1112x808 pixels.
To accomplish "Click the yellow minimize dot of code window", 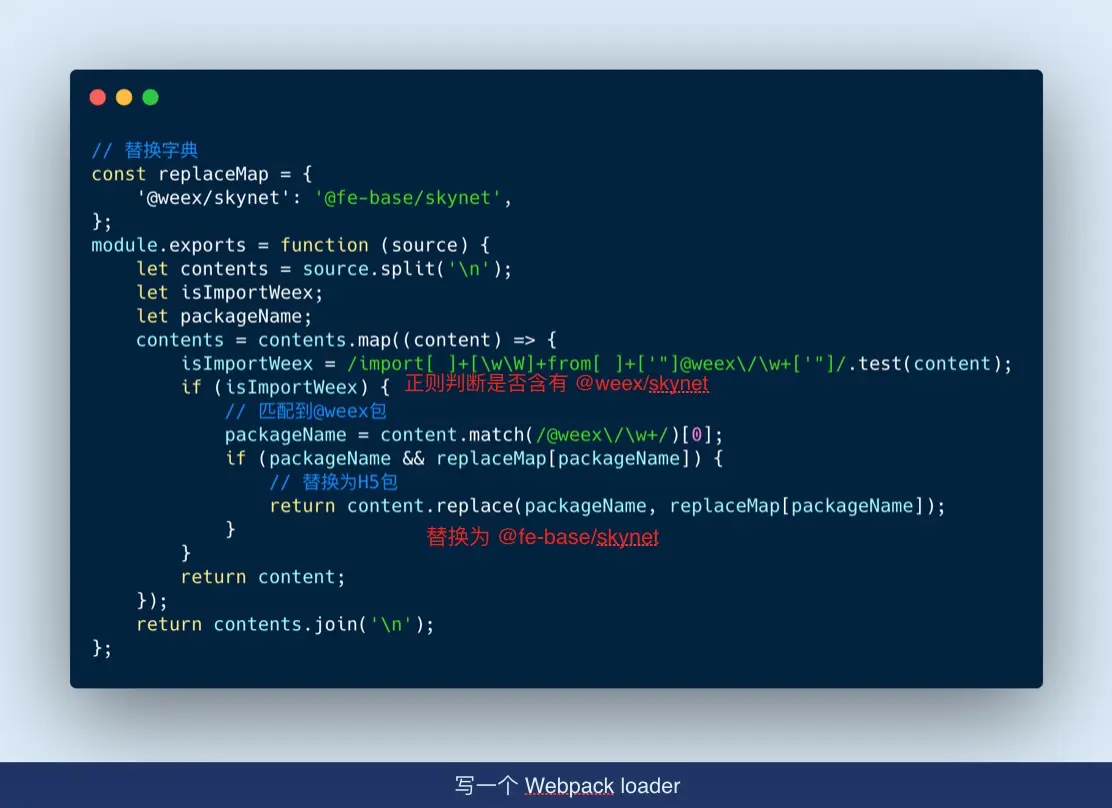I will point(124,97).
